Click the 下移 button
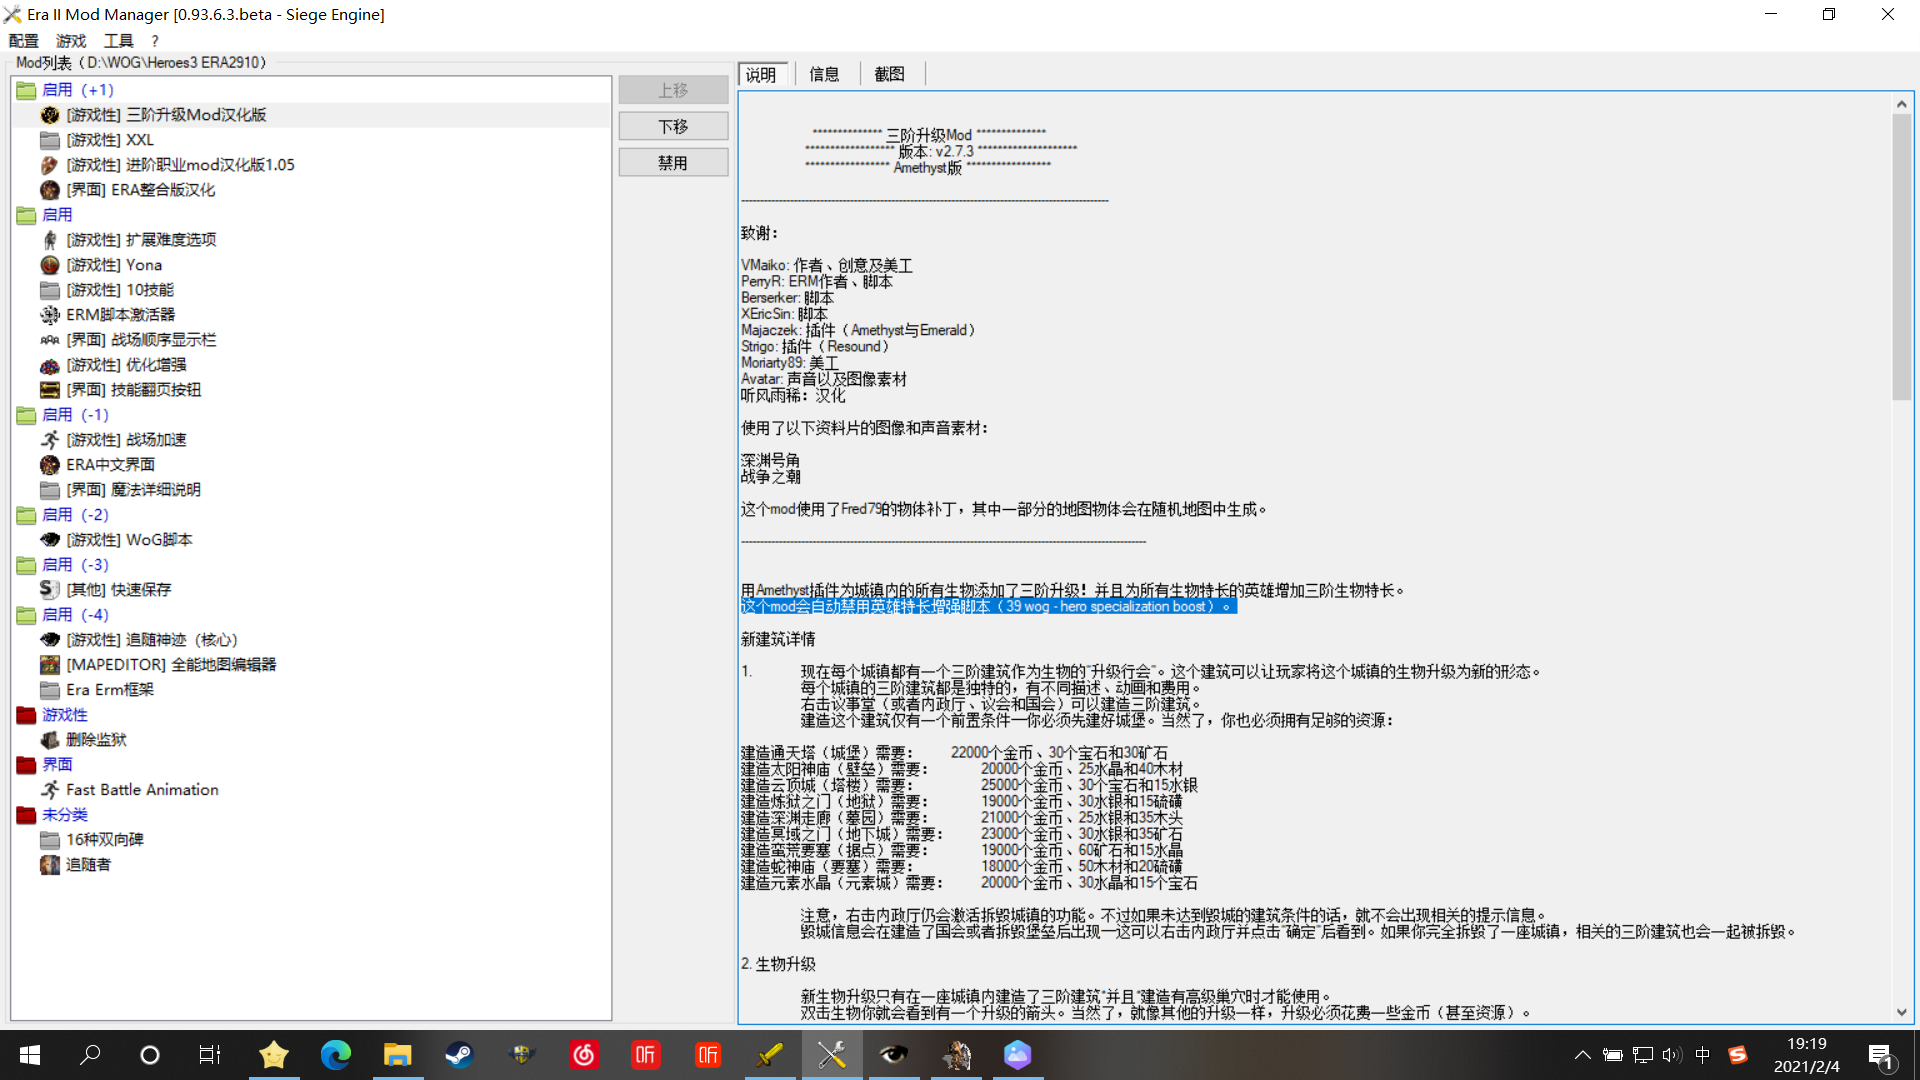This screenshot has height=1080, width=1920. tap(673, 126)
